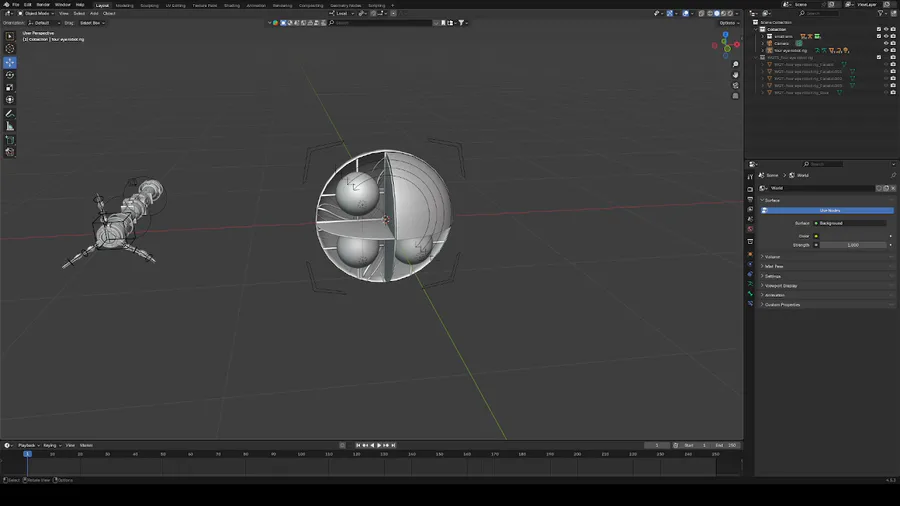Play the animation in timeline
This screenshot has width=900, height=506.
[379, 445]
